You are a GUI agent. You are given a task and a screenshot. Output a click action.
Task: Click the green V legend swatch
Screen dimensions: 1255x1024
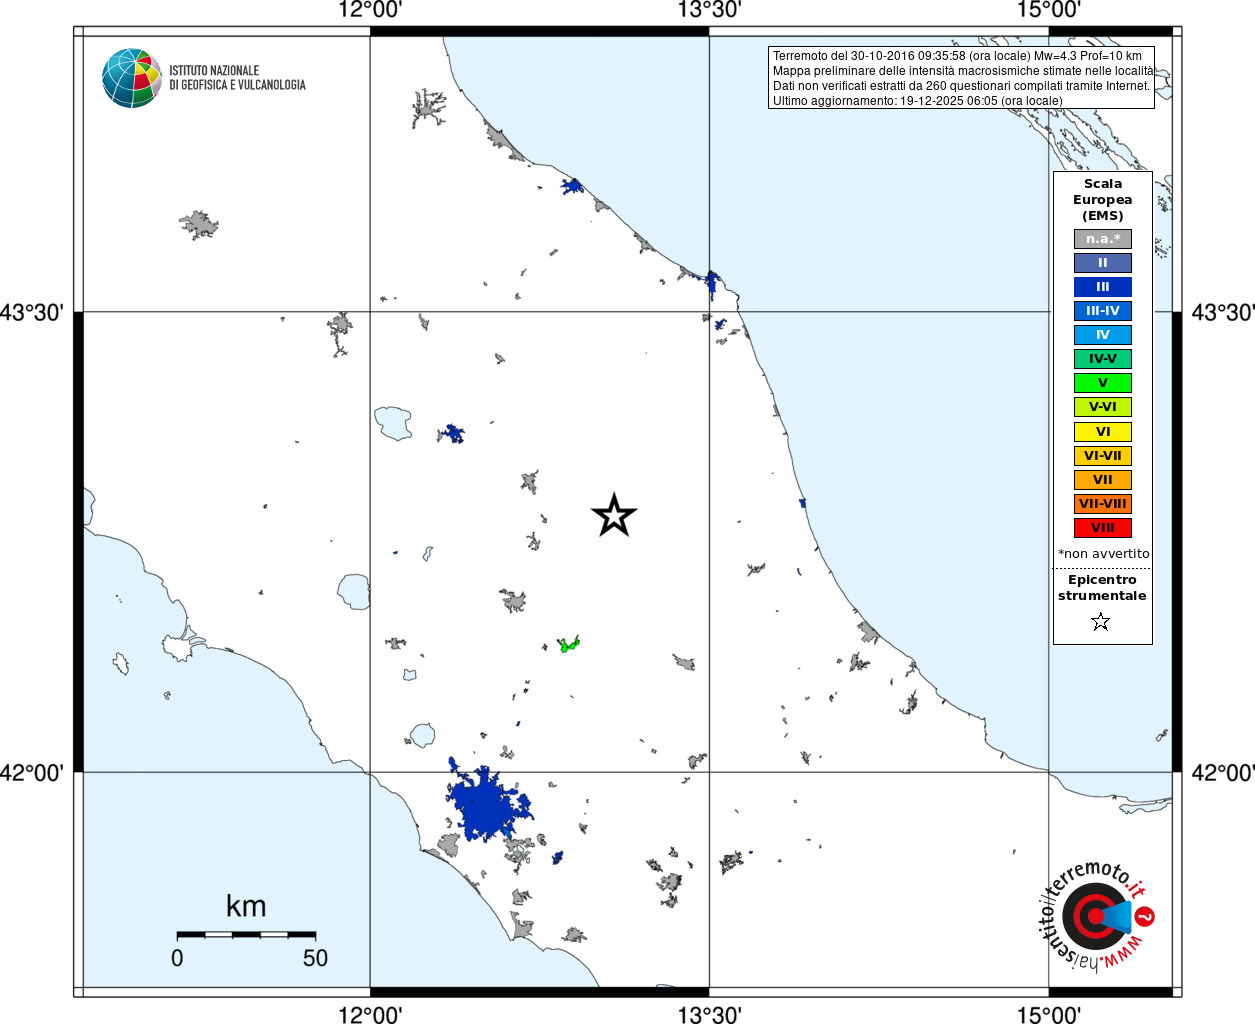point(1103,383)
